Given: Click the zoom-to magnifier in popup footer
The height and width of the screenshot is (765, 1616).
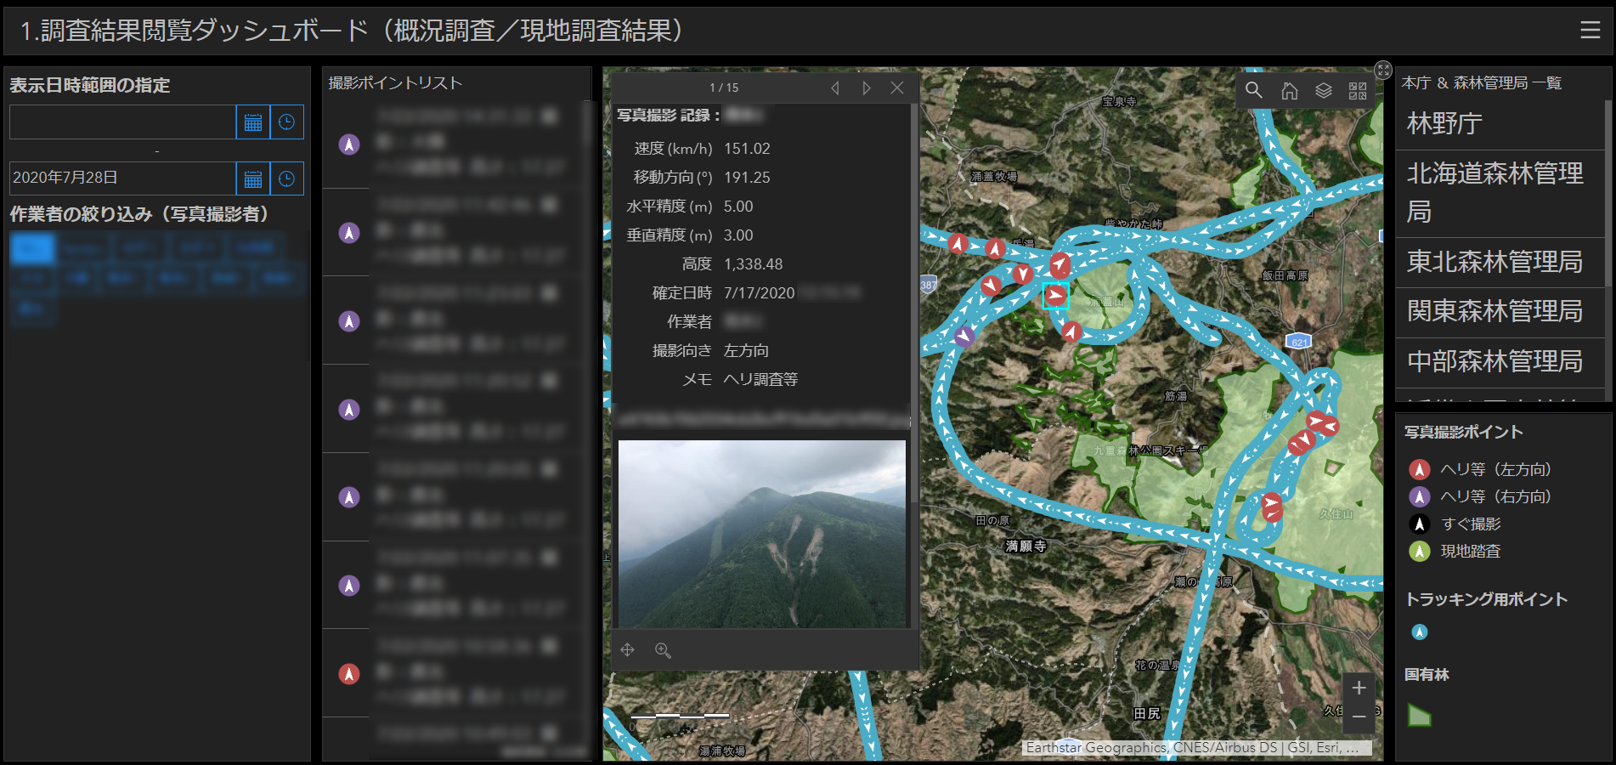Looking at the screenshot, I should (662, 650).
